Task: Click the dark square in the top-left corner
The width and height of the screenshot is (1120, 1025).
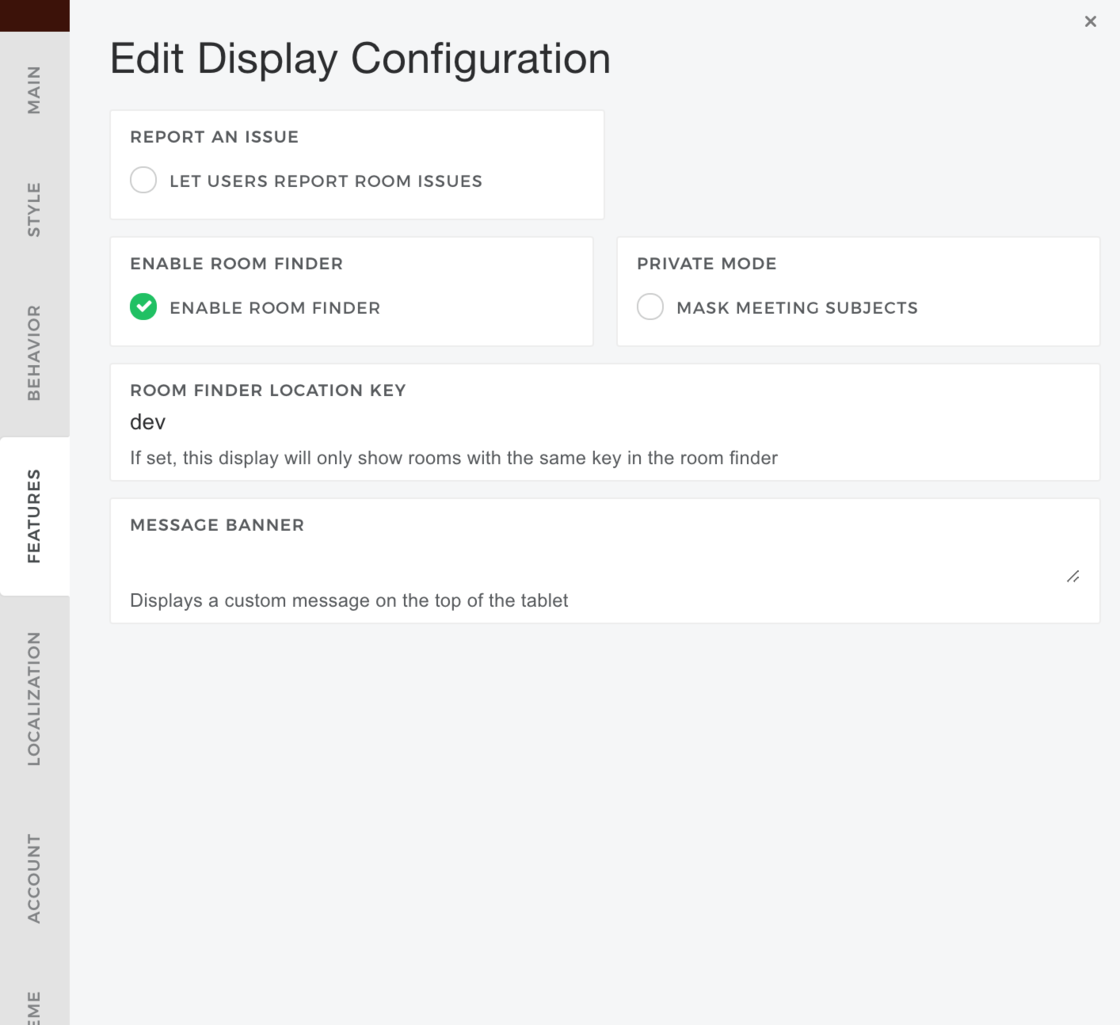Action: tap(34, 15)
